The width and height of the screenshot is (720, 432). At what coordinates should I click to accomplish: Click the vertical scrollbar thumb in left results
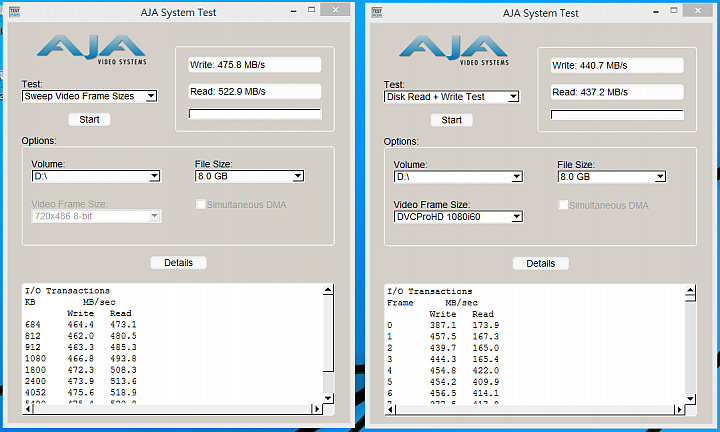click(328, 333)
